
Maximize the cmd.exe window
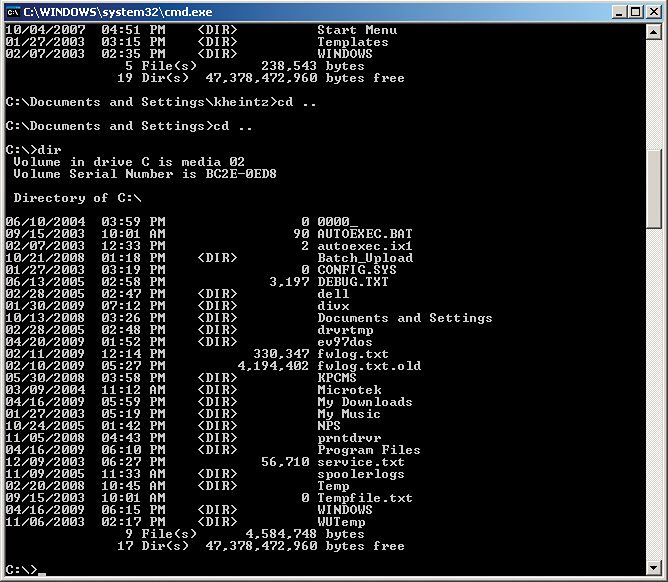pos(635,12)
